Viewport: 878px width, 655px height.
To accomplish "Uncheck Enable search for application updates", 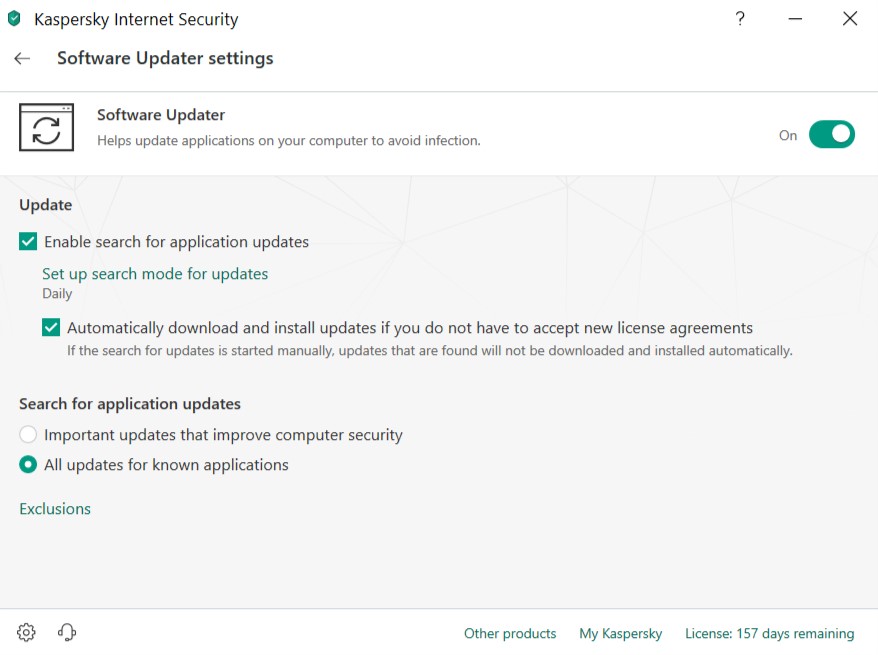I will pos(28,241).
